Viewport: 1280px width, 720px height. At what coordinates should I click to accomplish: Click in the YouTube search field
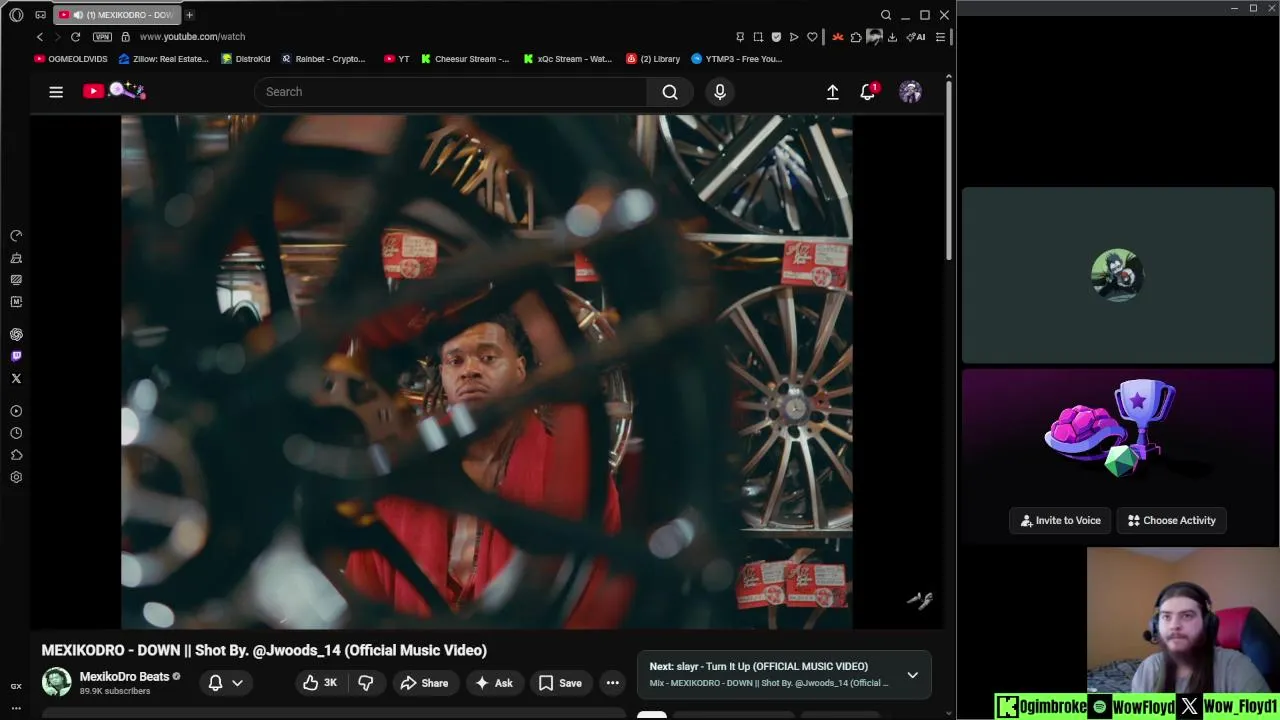[450, 92]
